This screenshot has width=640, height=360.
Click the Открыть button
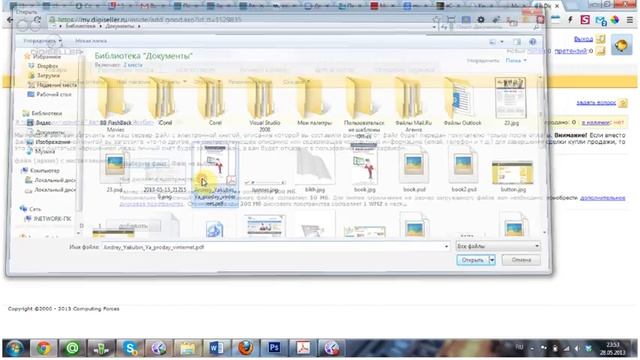point(472,260)
